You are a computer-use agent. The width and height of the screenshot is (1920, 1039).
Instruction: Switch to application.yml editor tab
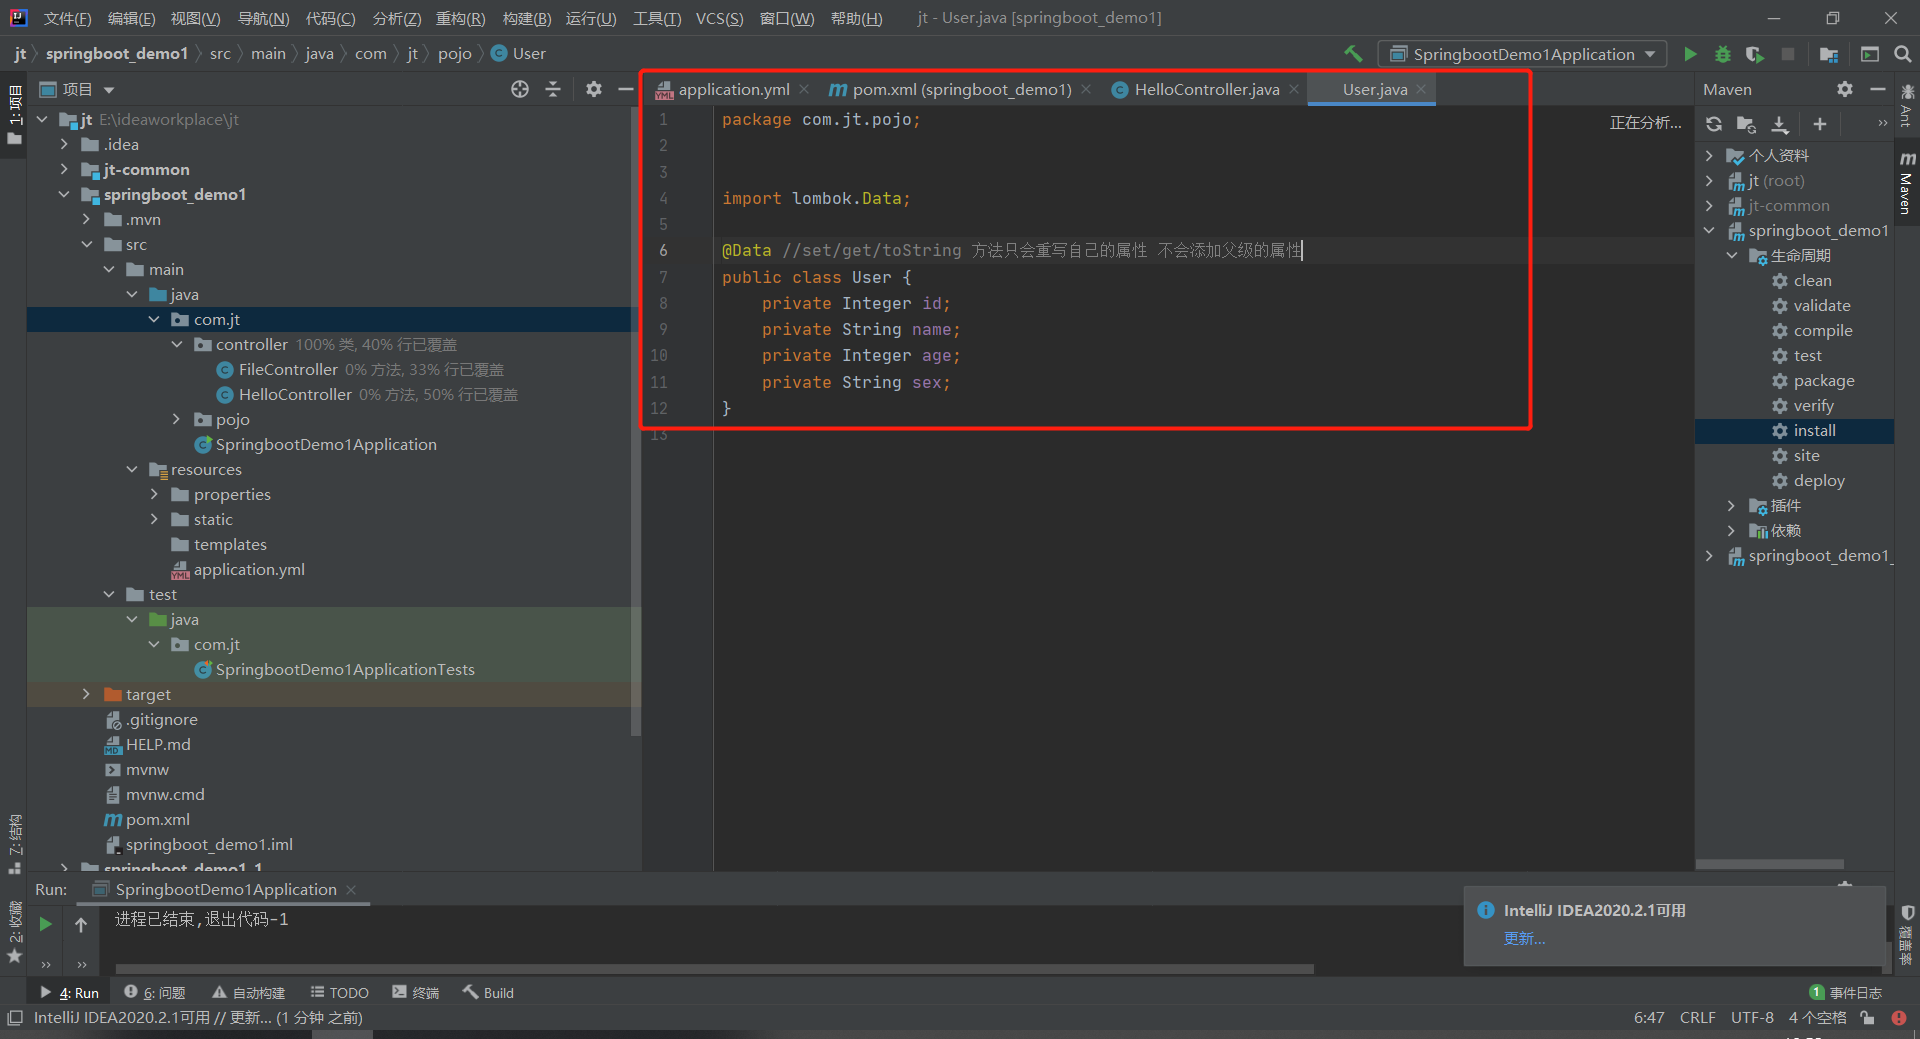(733, 89)
